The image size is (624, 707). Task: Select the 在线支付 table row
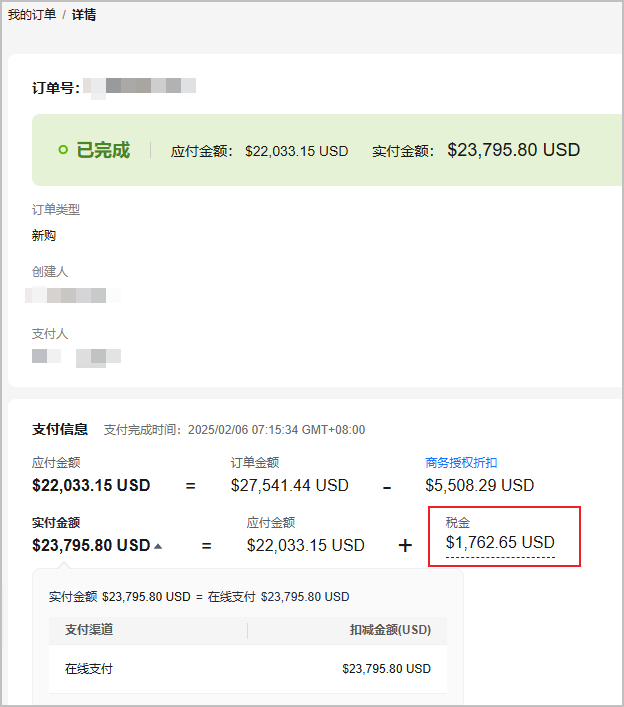click(x=248, y=669)
